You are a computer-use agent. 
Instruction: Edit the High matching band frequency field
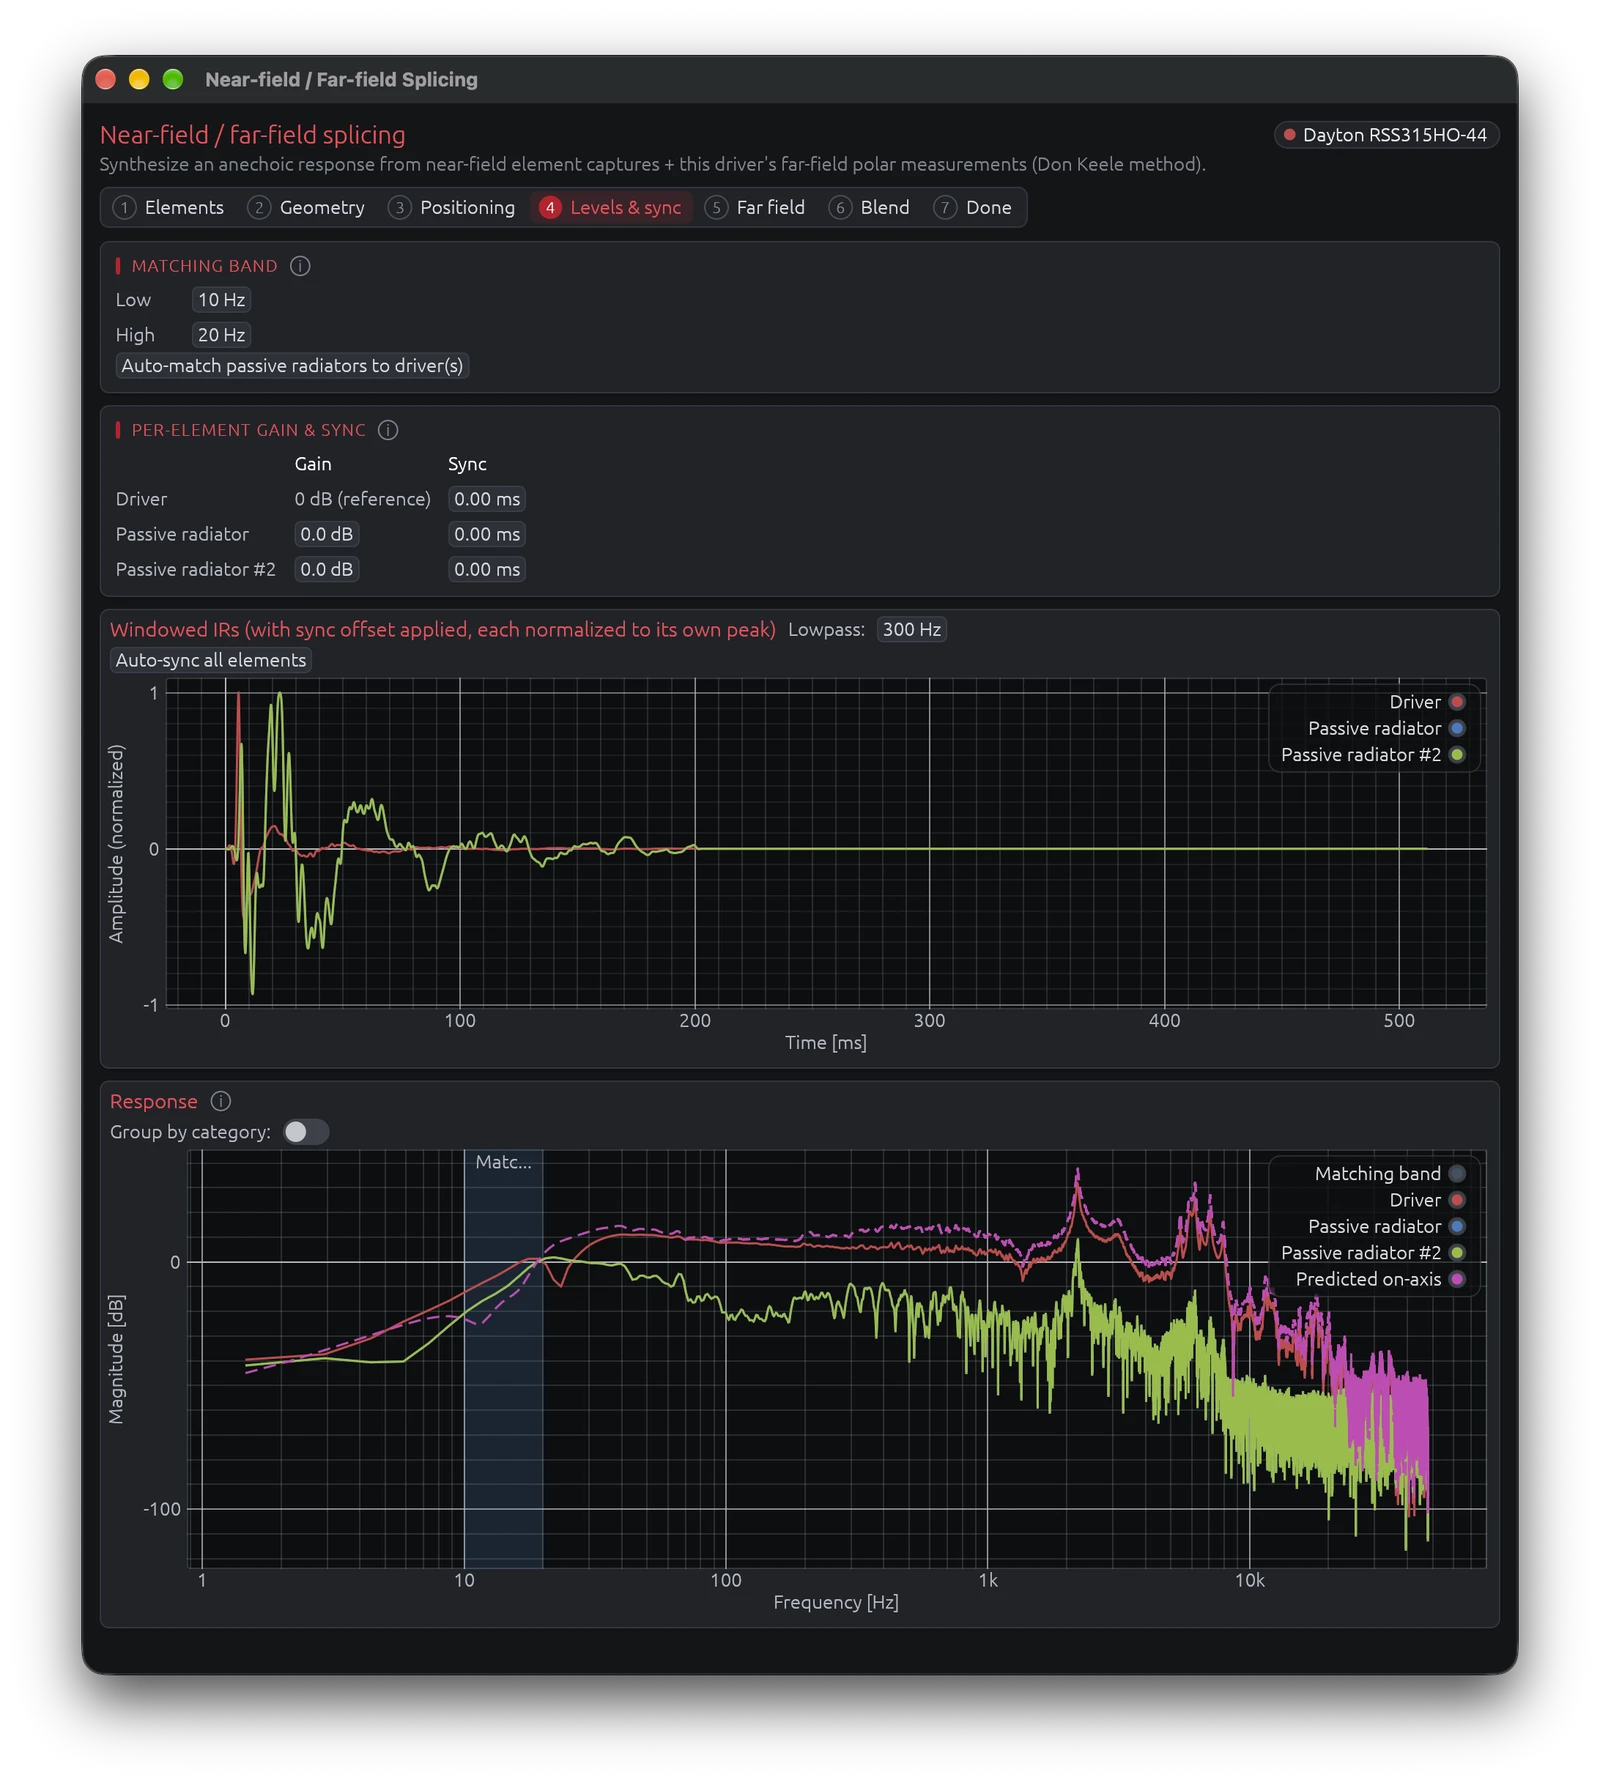tap(221, 335)
